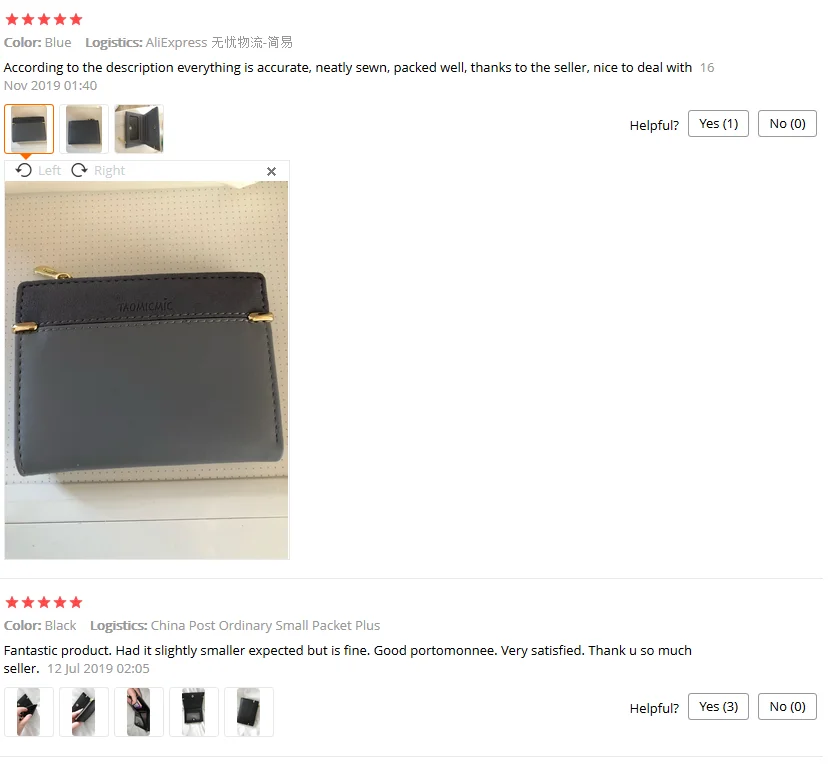The height and width of the screenshot is (766, 837).
Task: Click the enlarged grey wallet photo
Action: click(147, 370)
